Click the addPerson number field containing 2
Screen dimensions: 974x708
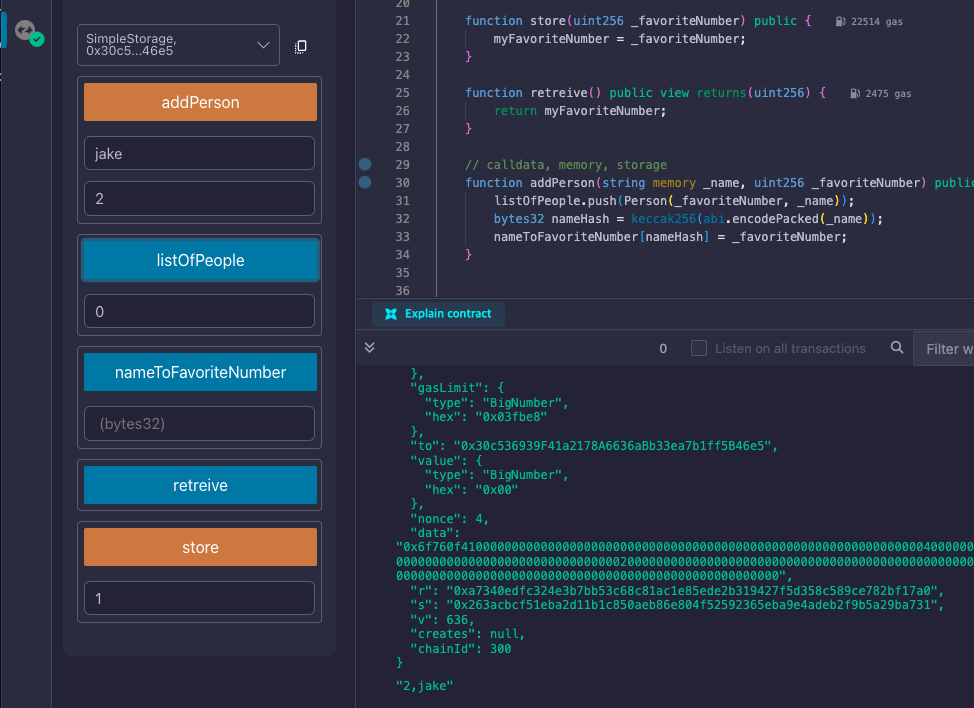coord(199,198)
